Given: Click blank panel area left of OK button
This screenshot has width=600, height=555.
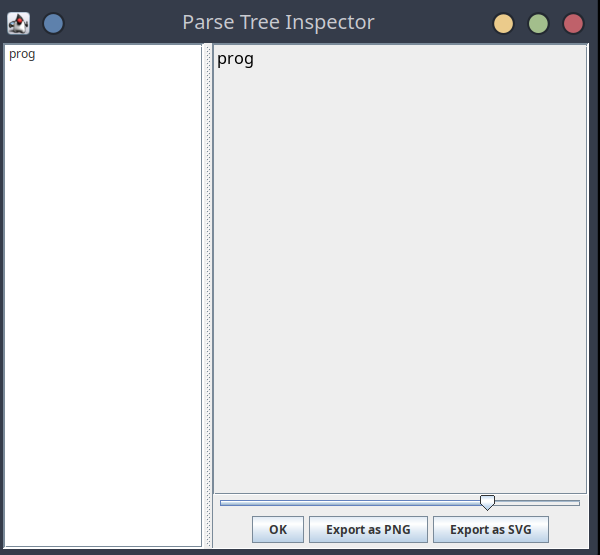Looking at the screenshot, I should point(233,529).
